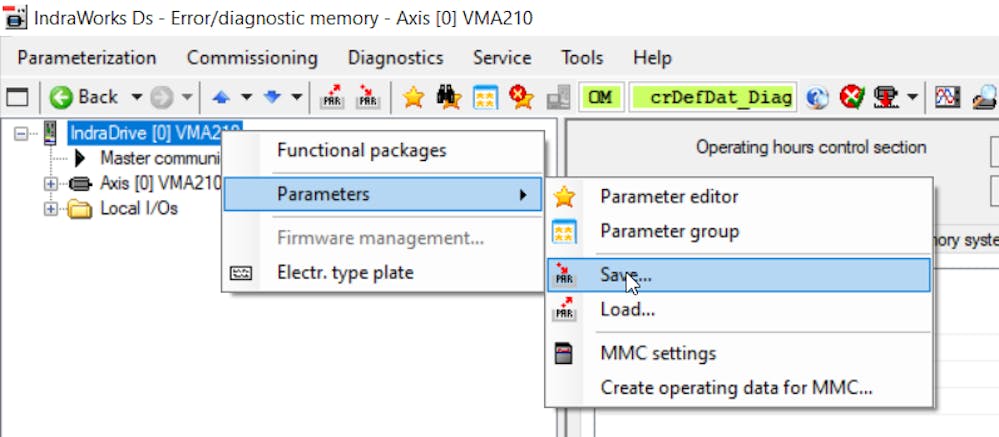Open Parameter editor from submenu

pyautogui.click(x=669, y=197)
